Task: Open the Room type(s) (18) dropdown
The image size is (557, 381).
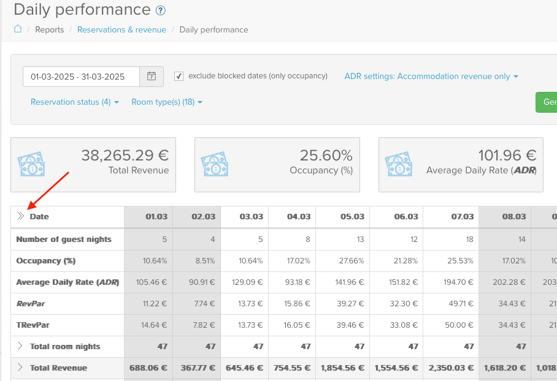Action: click(x=167, y=102)
